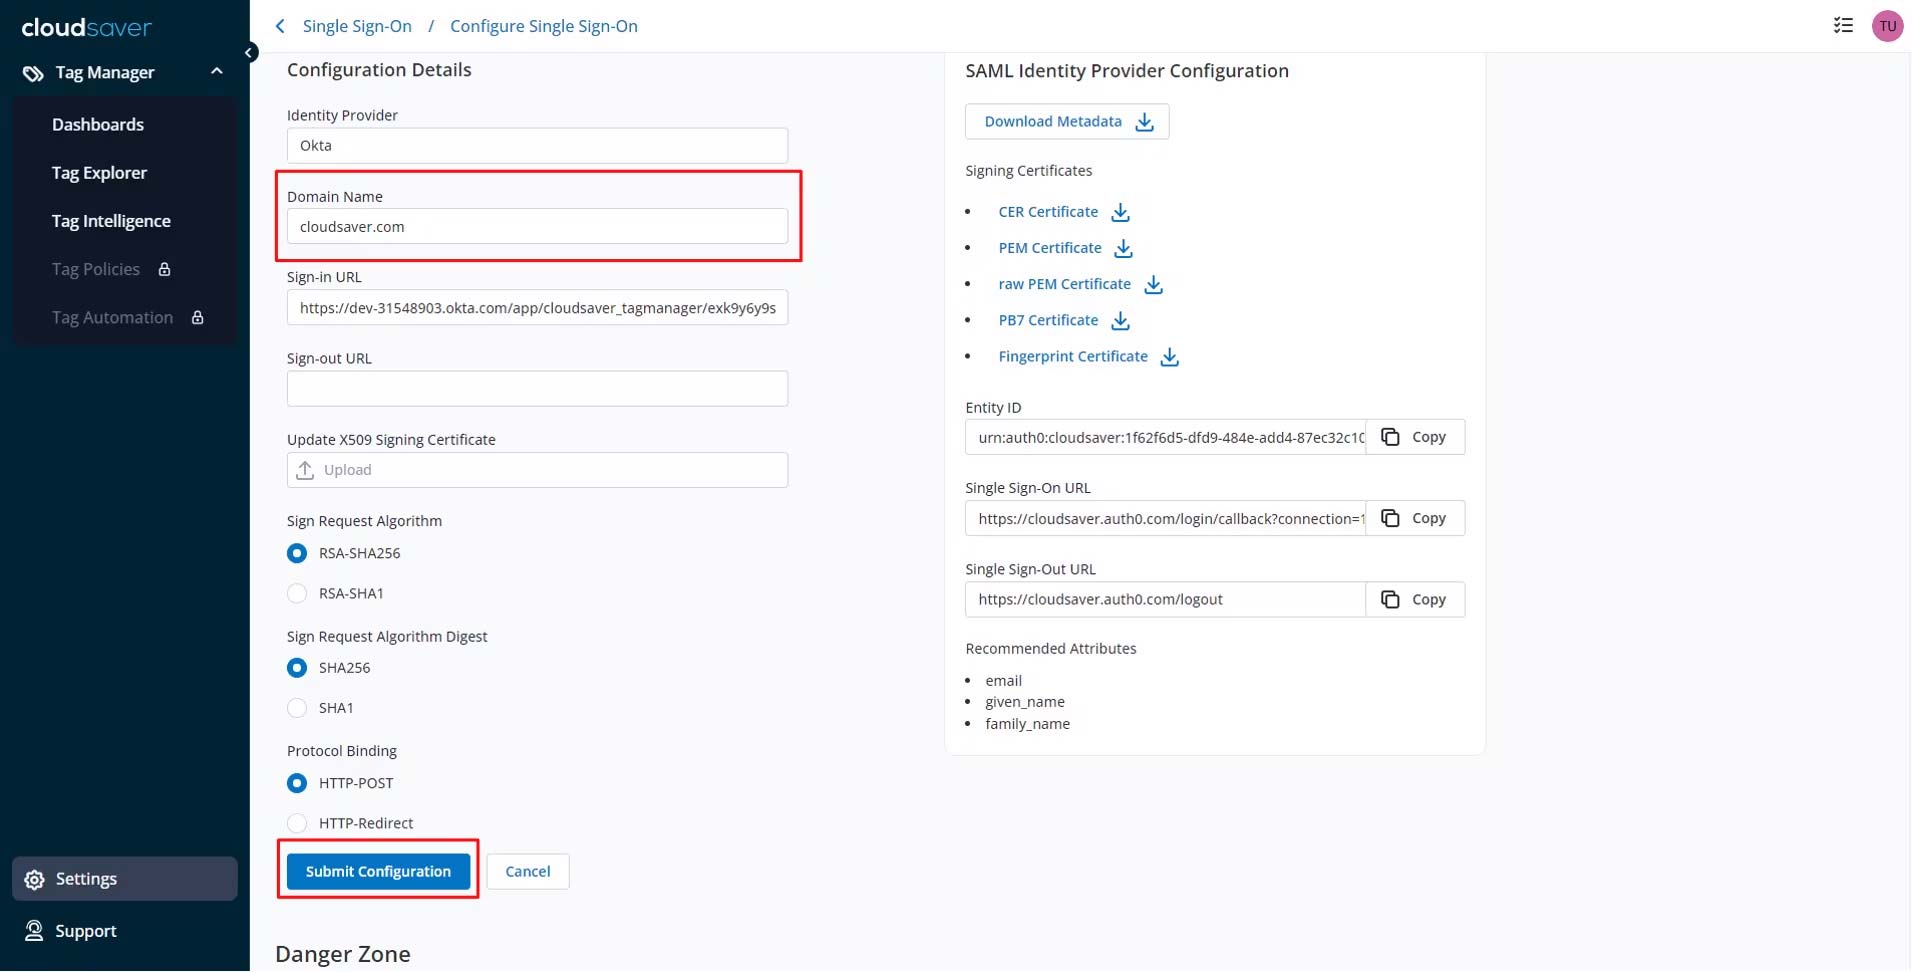Download the CER Certificate via its icon
Image resolution: width=1912 pixels, height=972 pixels.
(x=1120, y=212)
